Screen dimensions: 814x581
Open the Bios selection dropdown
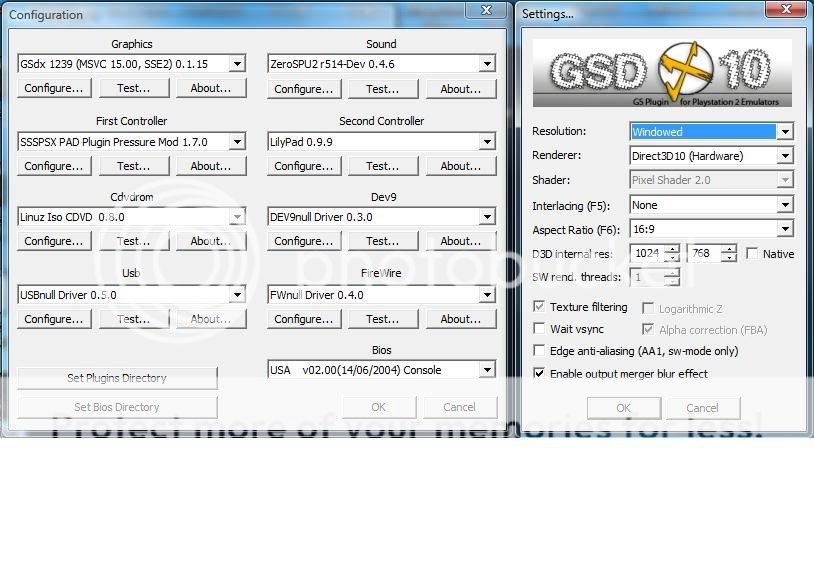382,370
